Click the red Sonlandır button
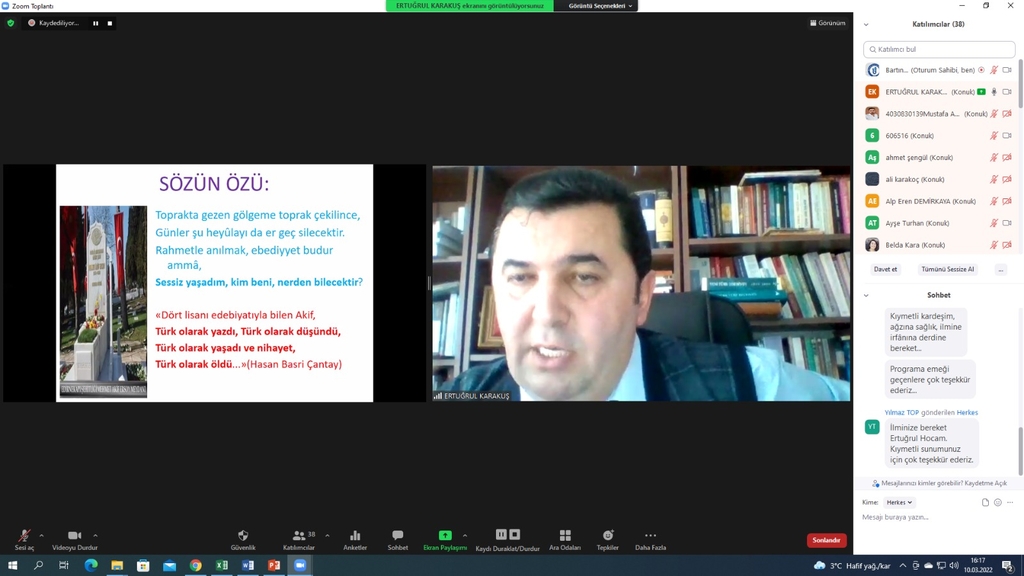This screenshot has width=1024, height=576. tap(826, 540)
